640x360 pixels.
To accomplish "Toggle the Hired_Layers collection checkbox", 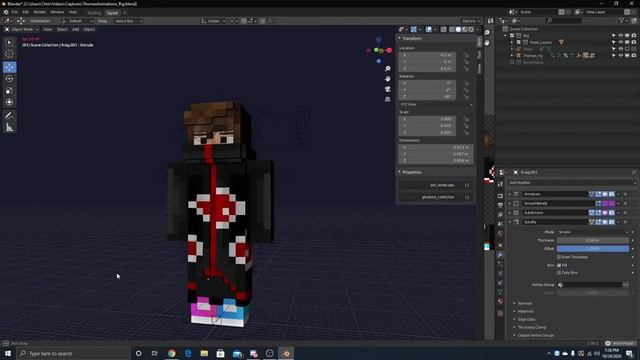I will [519, 42].
